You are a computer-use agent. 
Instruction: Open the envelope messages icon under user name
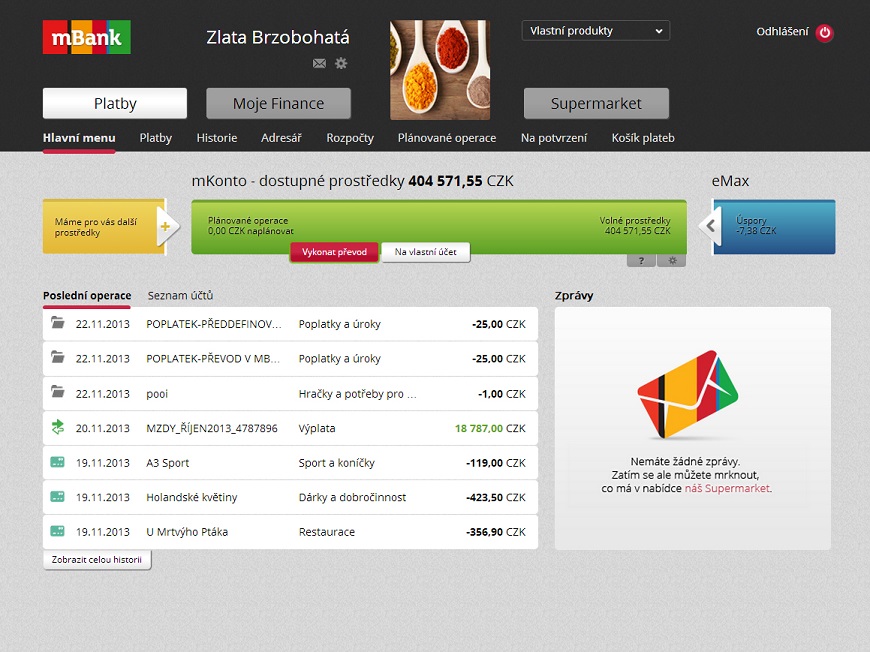pos(319,63)
